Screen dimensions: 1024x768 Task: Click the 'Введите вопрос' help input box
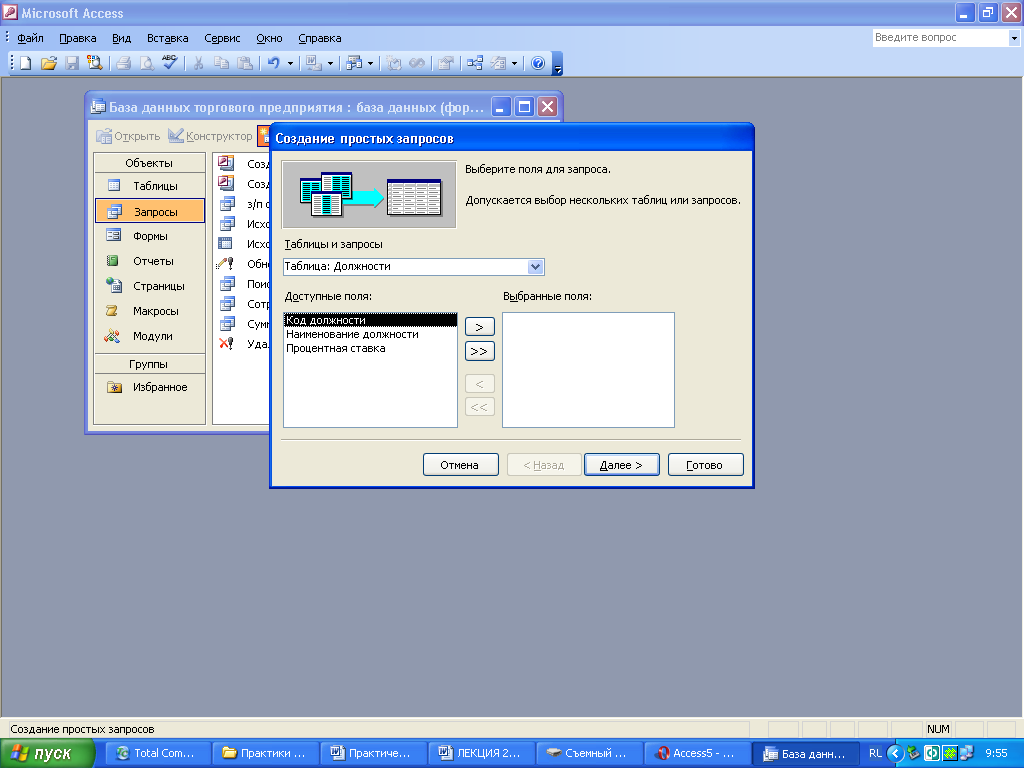point(940,38)
